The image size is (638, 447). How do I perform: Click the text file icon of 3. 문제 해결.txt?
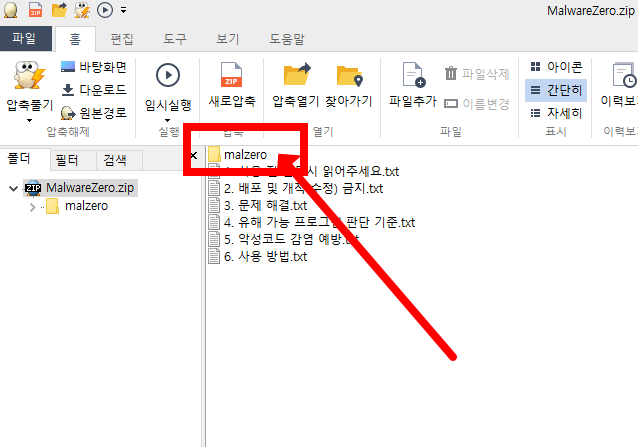click(214, 205)
